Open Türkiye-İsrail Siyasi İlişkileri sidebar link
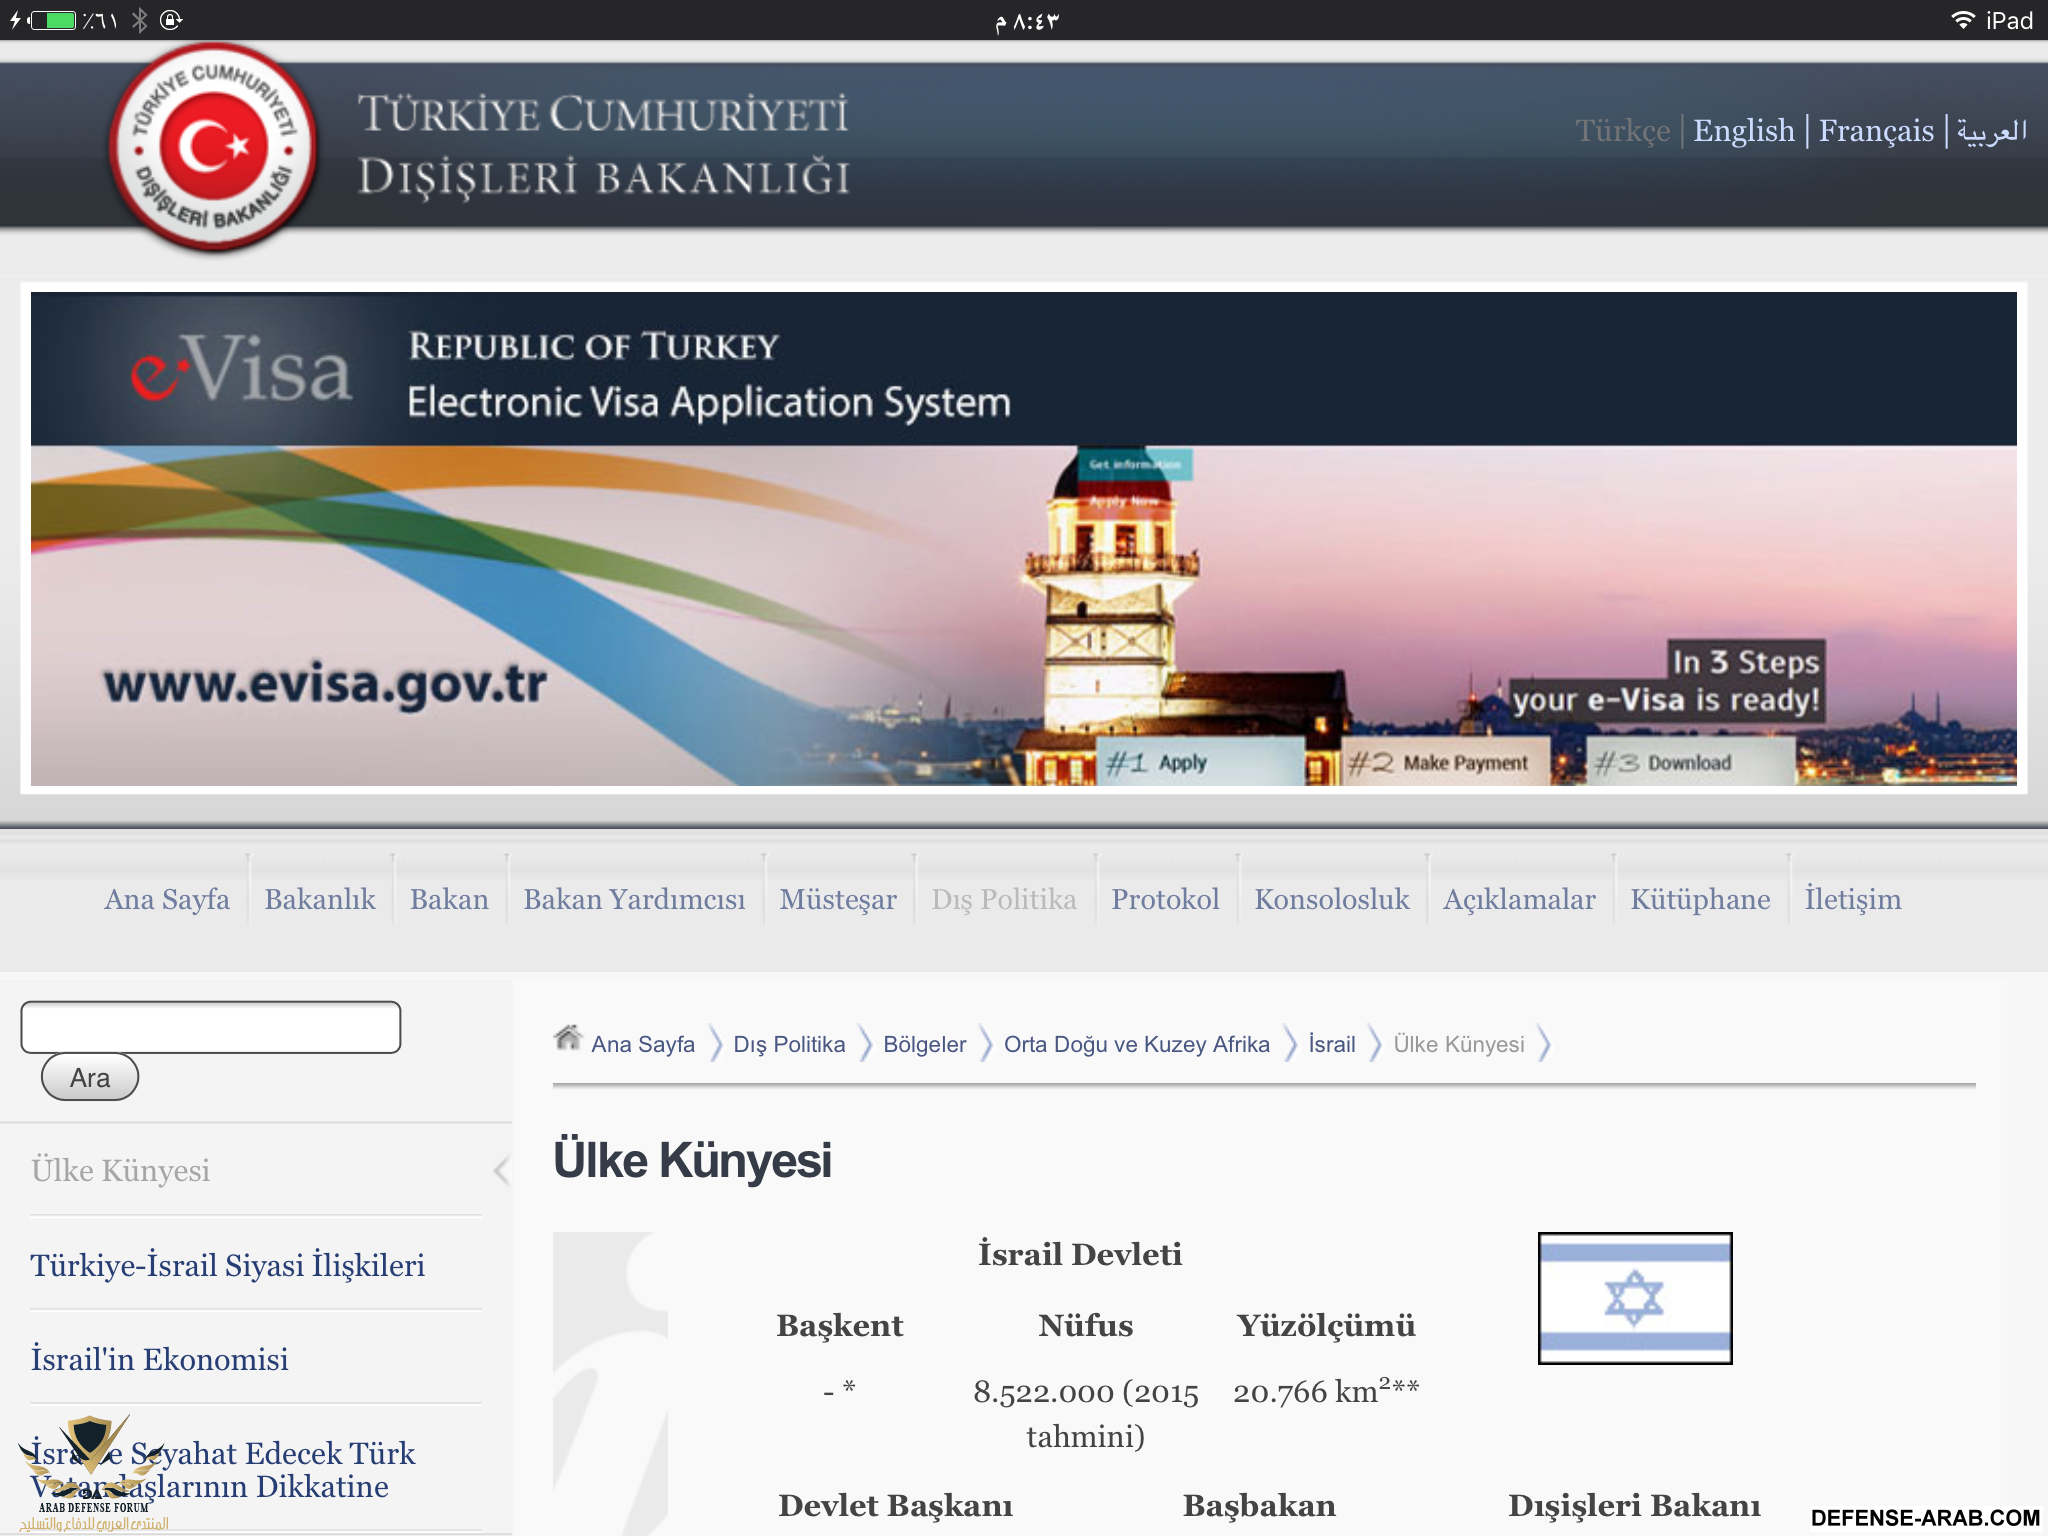 [x=228, y=1265]
